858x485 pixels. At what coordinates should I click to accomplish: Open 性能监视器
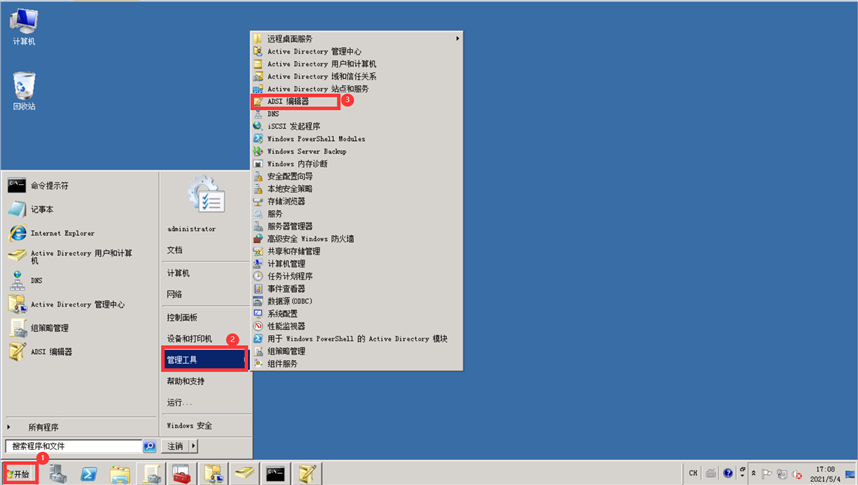tap(356, 326)
